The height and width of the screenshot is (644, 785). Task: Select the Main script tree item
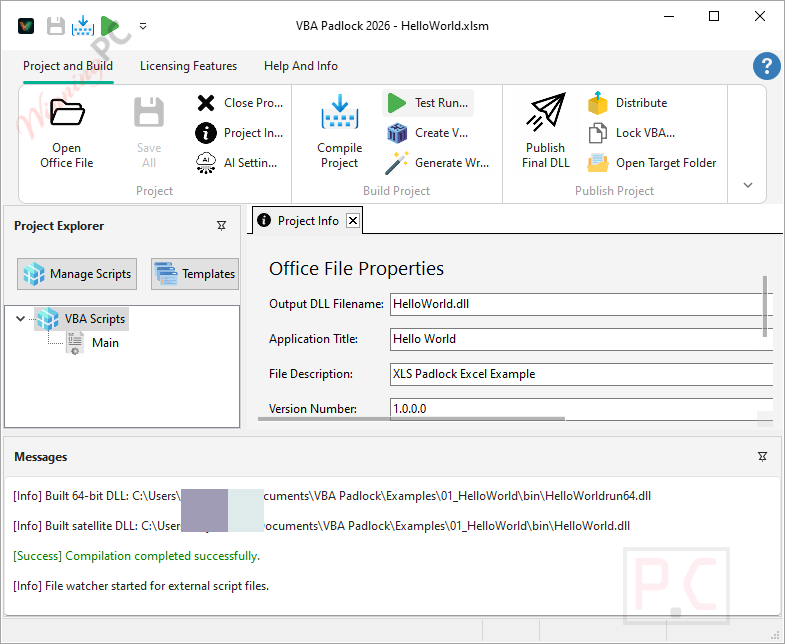pos(93,343)
